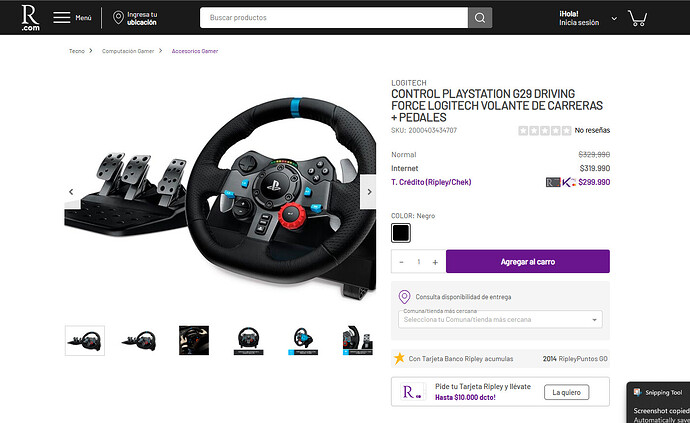Focus the Buscar productos search field
The height and width of the screenshot is (423, 690).
click(x=334, y=18)
